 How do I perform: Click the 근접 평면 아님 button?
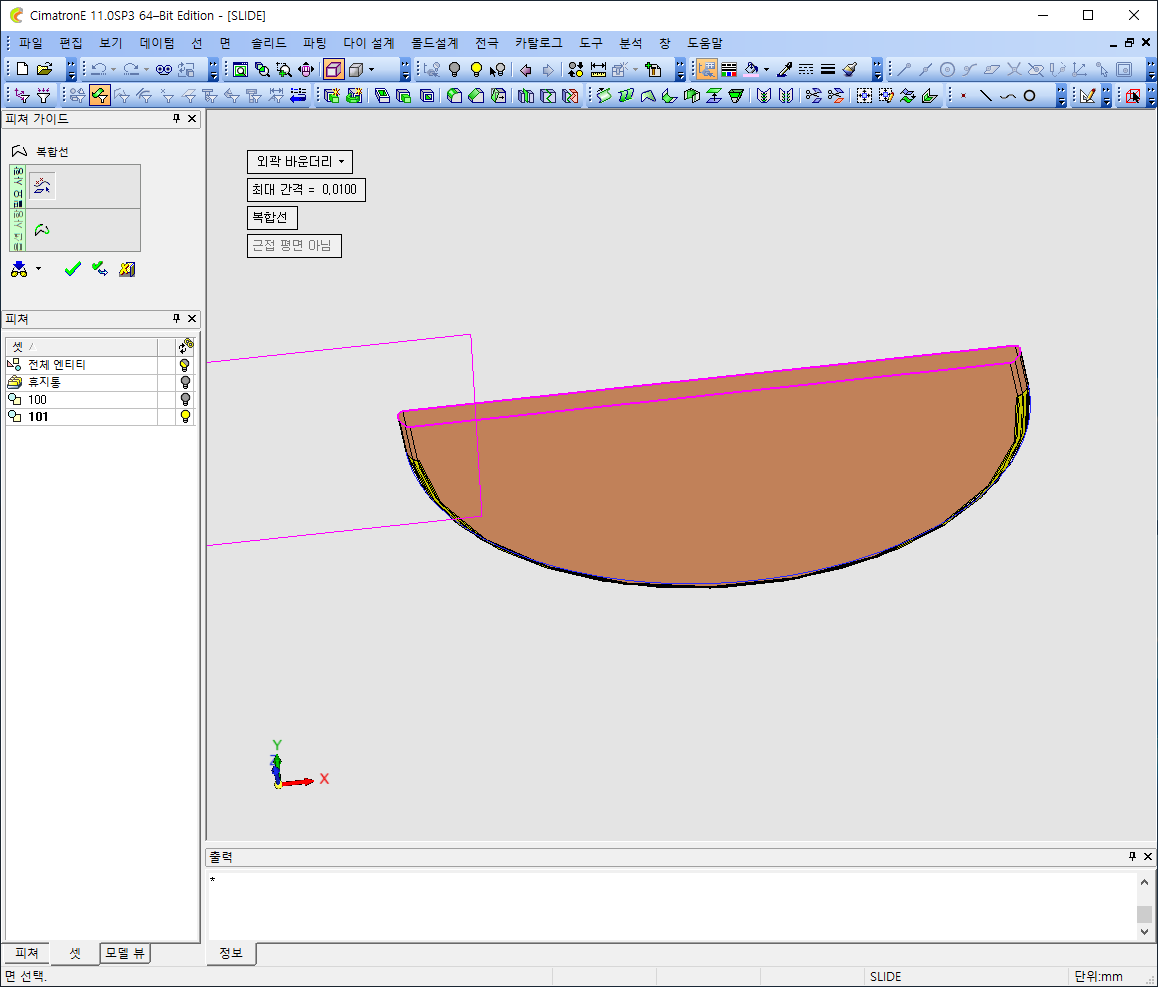coord(295,246)
